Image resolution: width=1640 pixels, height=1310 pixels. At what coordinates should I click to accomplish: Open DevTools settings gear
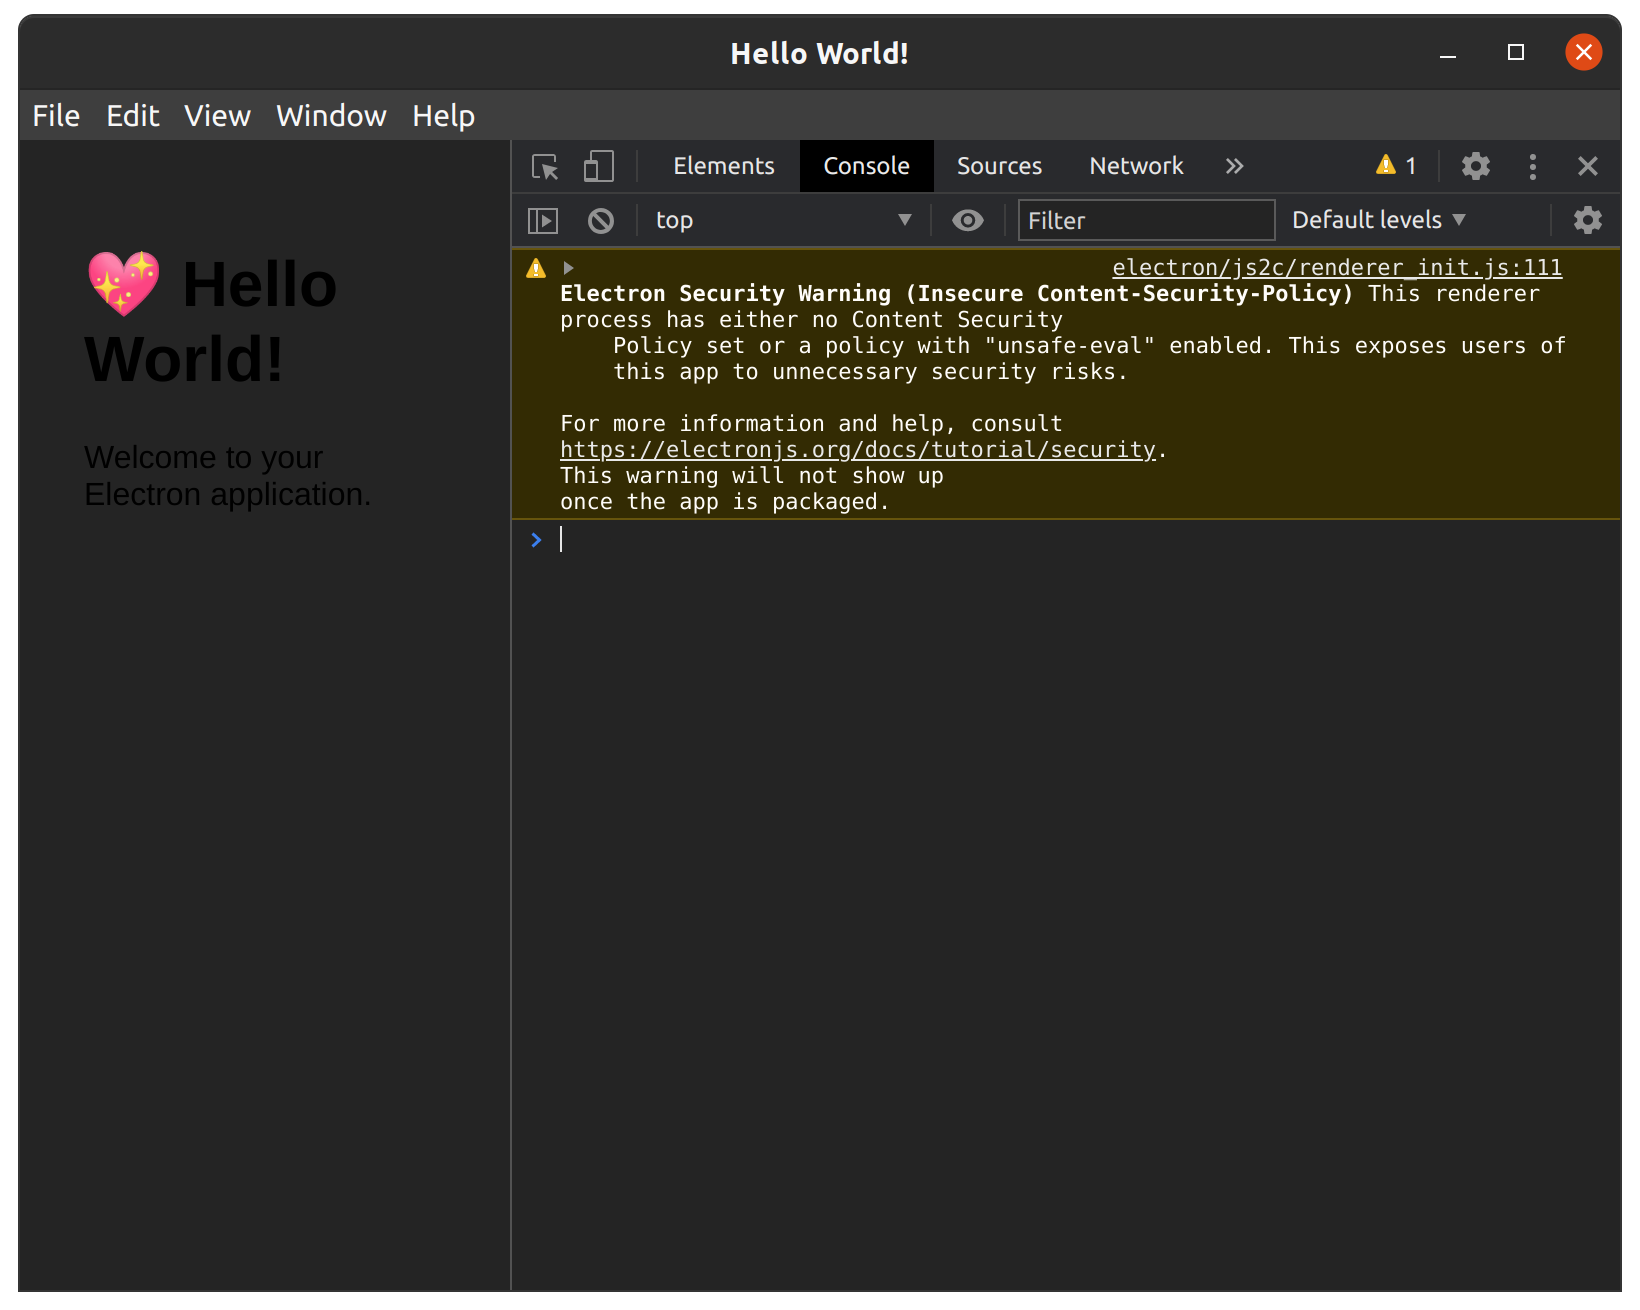[1476, 166]
